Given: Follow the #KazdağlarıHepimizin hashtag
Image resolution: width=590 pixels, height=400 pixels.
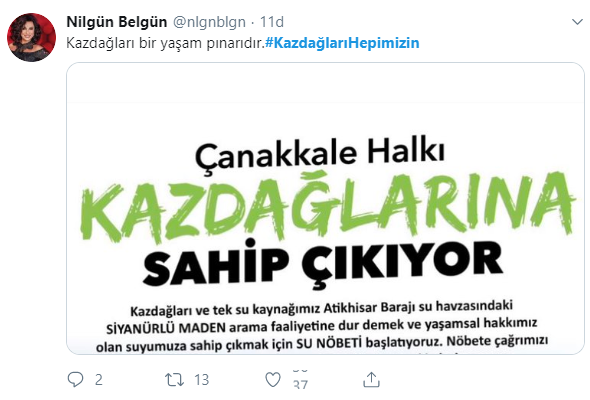Looking at the screenshot, I should coord(342,43).
